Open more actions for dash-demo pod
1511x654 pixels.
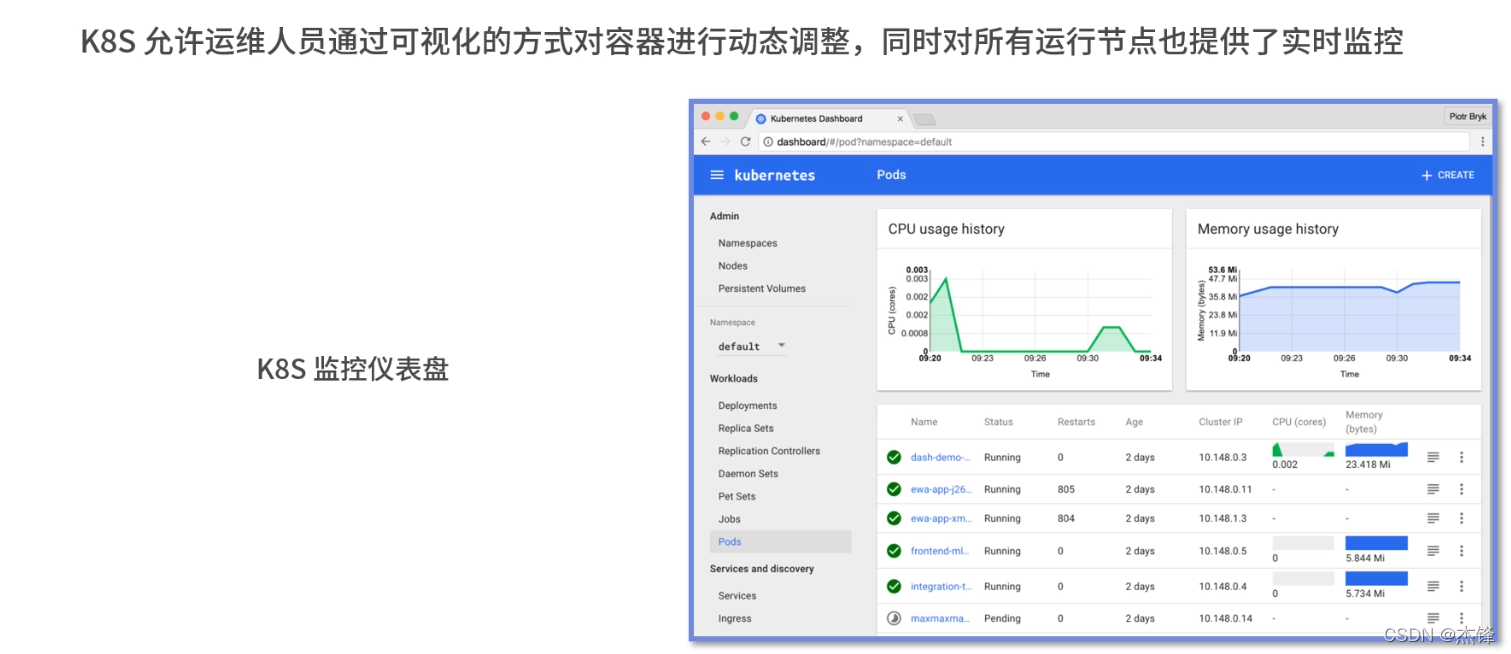pyautogui.click(x=1461, y=457)
